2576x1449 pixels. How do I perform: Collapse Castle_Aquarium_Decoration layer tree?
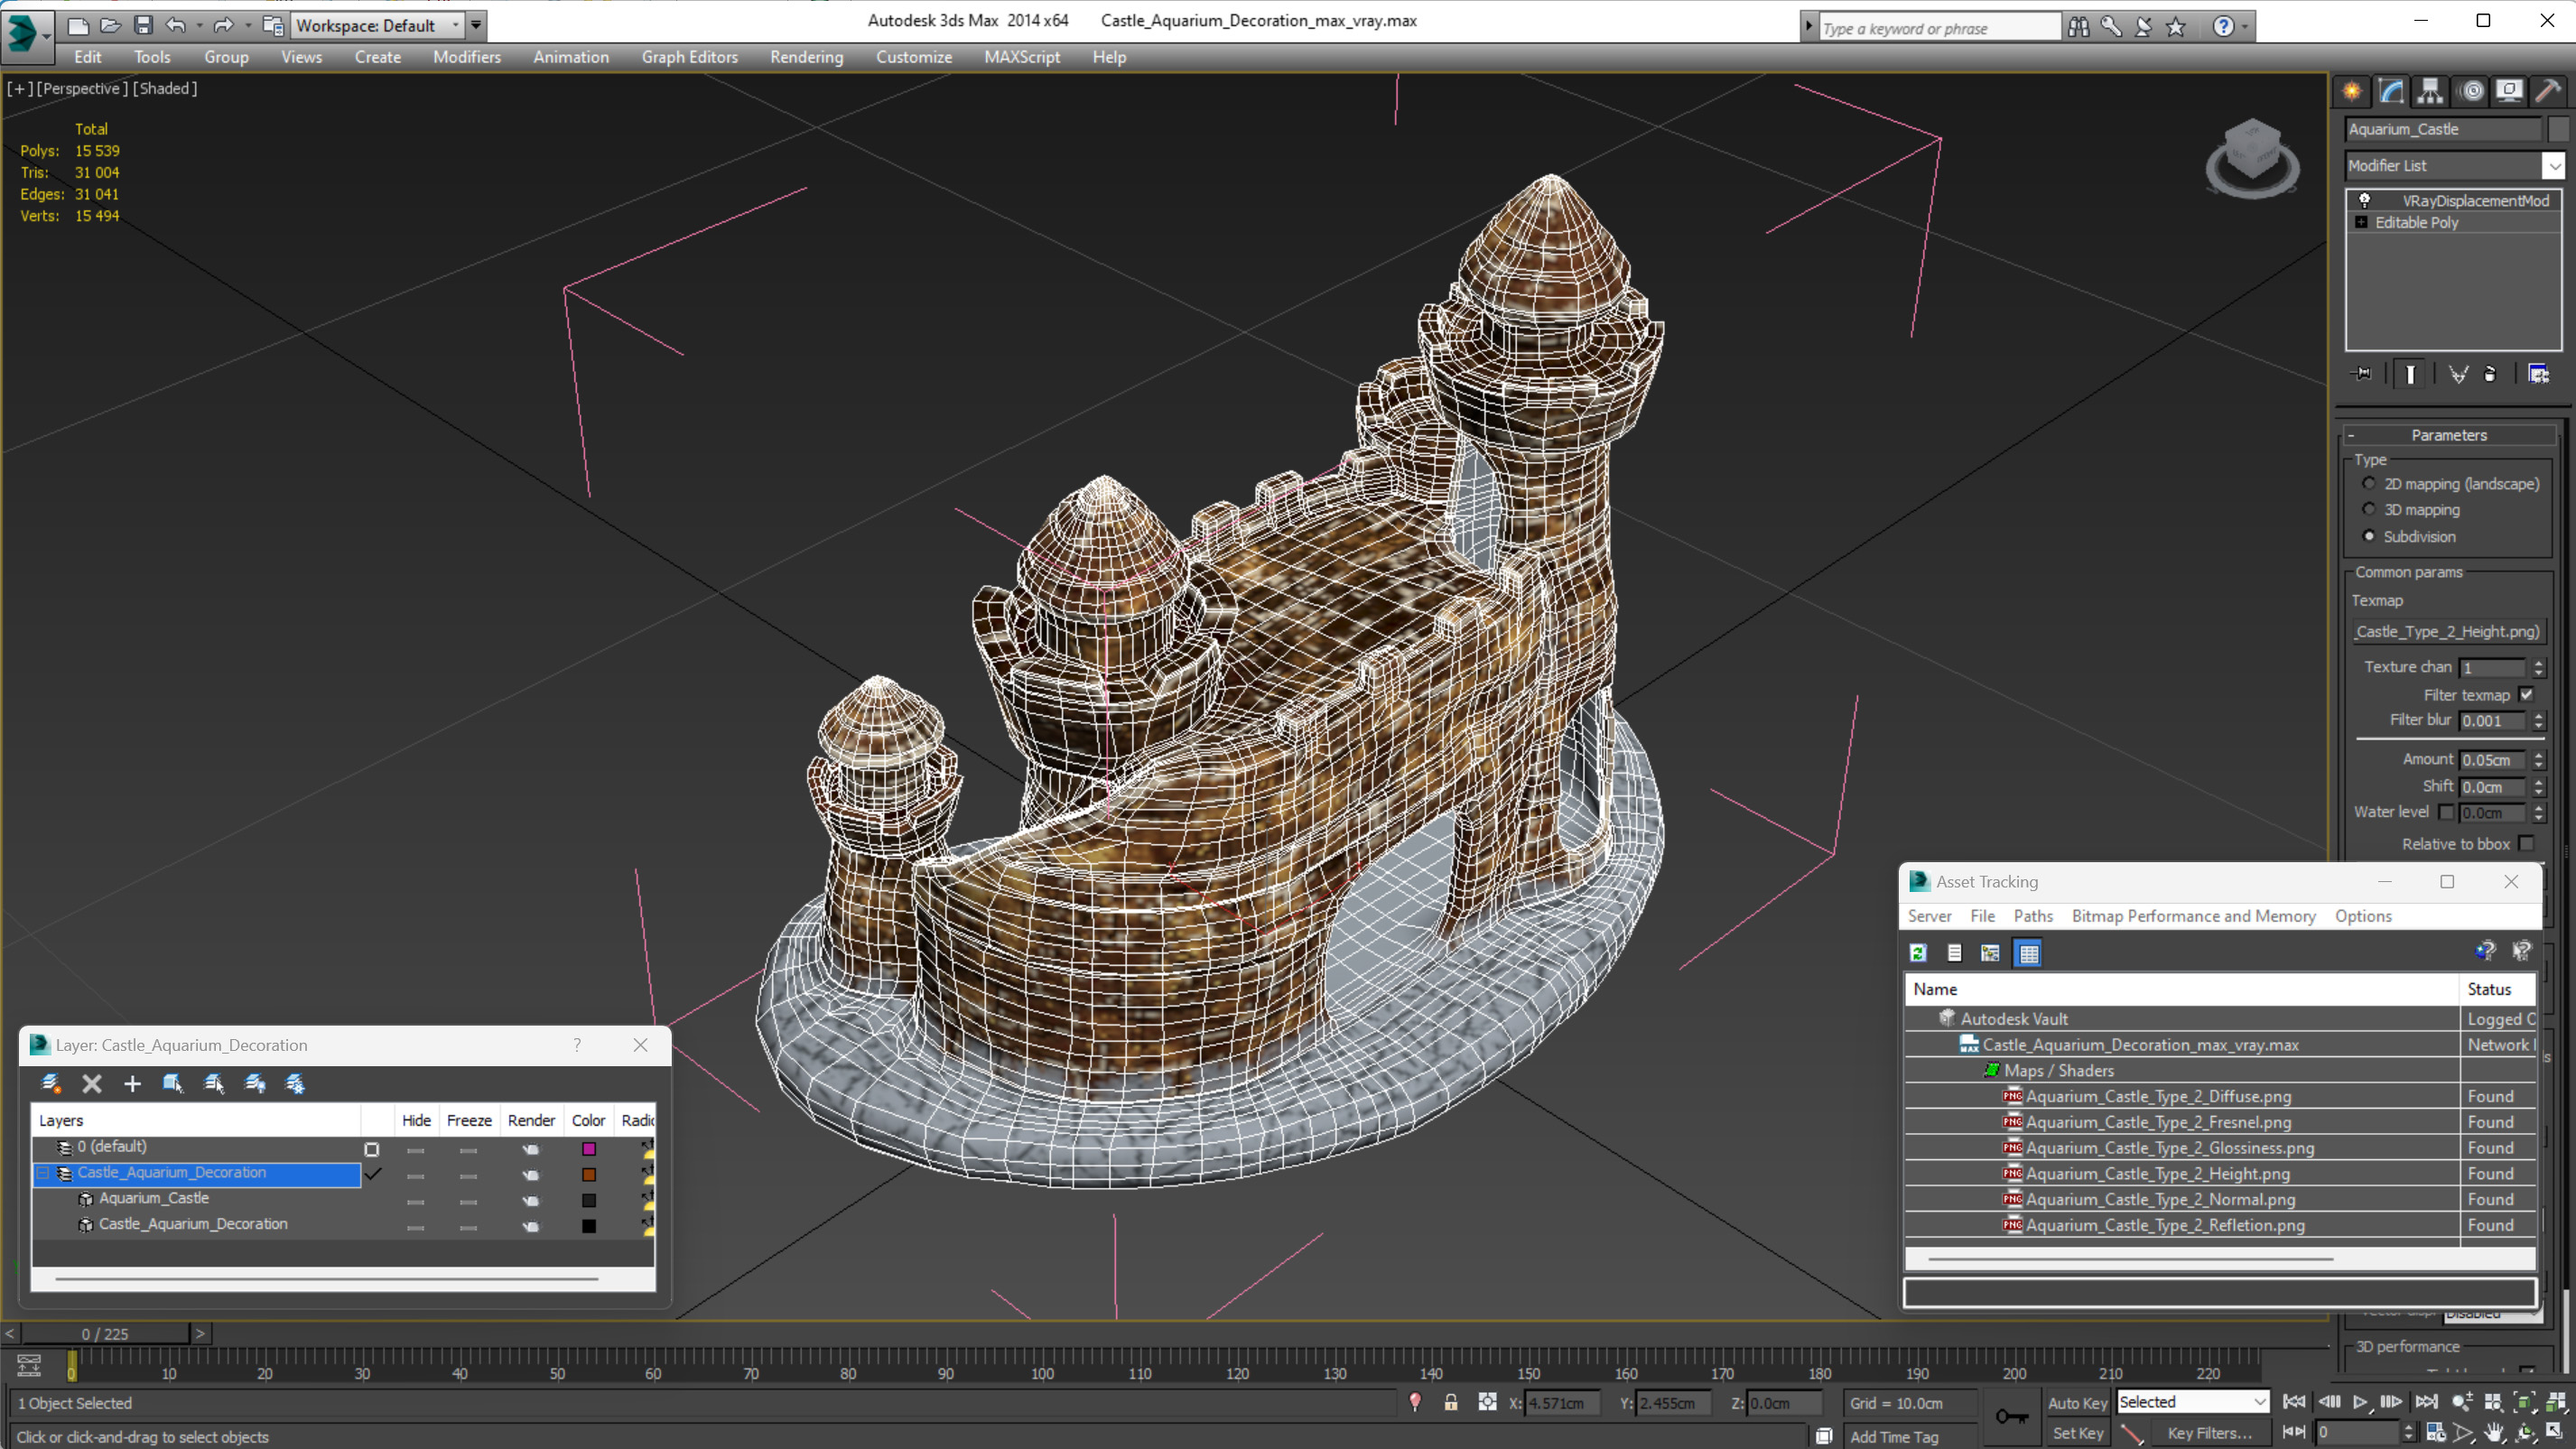click(44, 1173)
